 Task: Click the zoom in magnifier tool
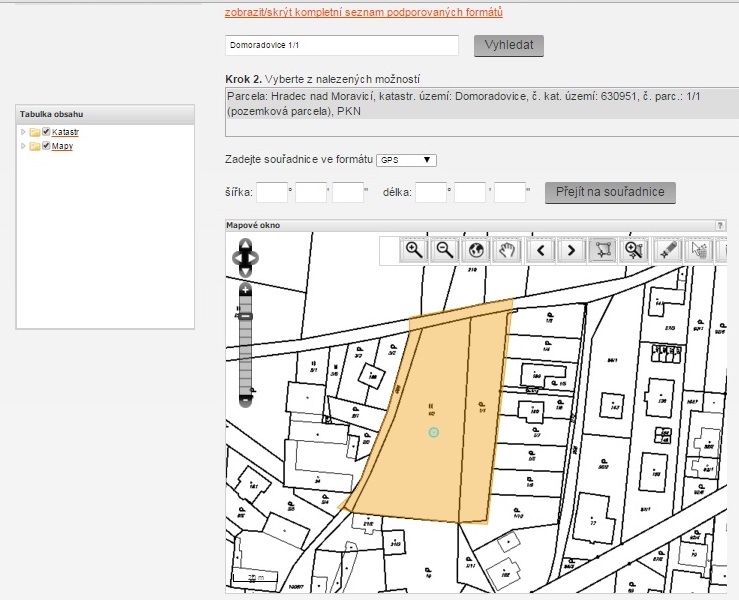click(x=413, y=251)
